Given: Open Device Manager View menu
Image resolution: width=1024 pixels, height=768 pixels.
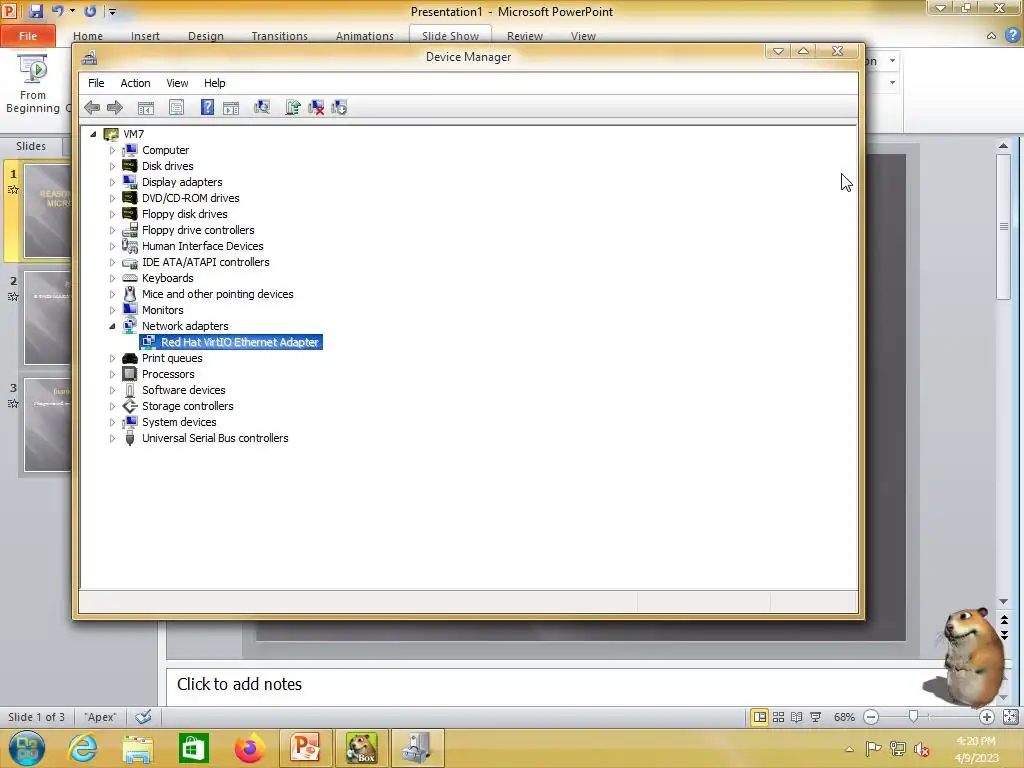Looking at the screenshot, I should click(177, 83).
